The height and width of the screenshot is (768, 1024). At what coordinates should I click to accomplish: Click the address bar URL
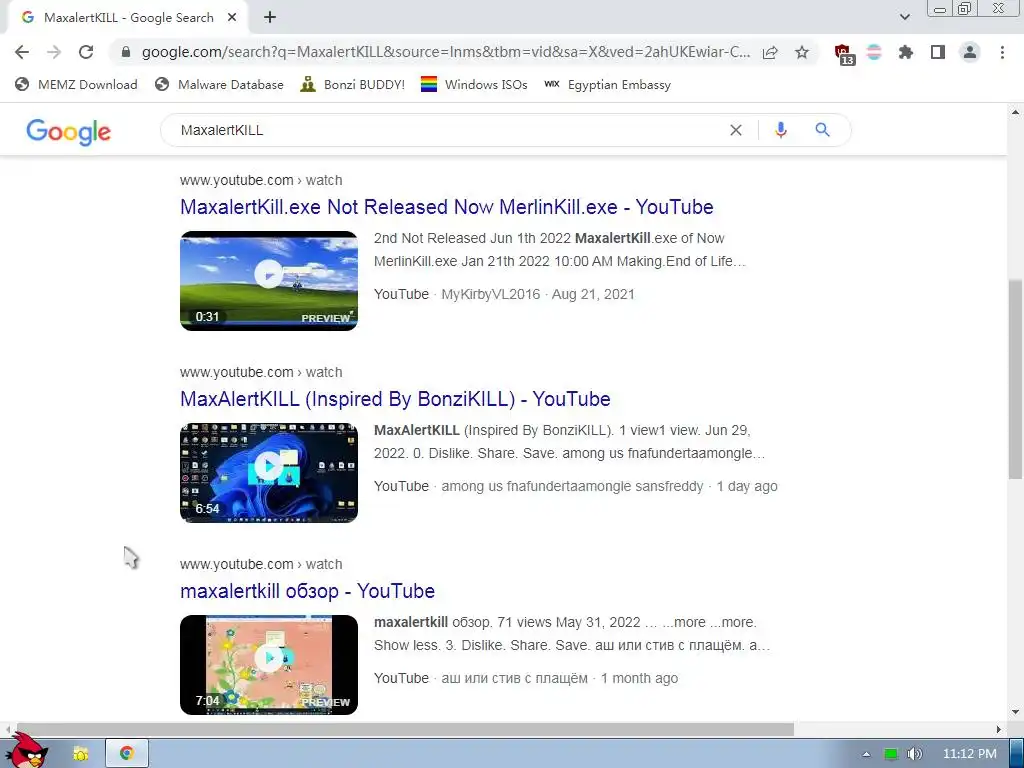[x=446, y=52]
